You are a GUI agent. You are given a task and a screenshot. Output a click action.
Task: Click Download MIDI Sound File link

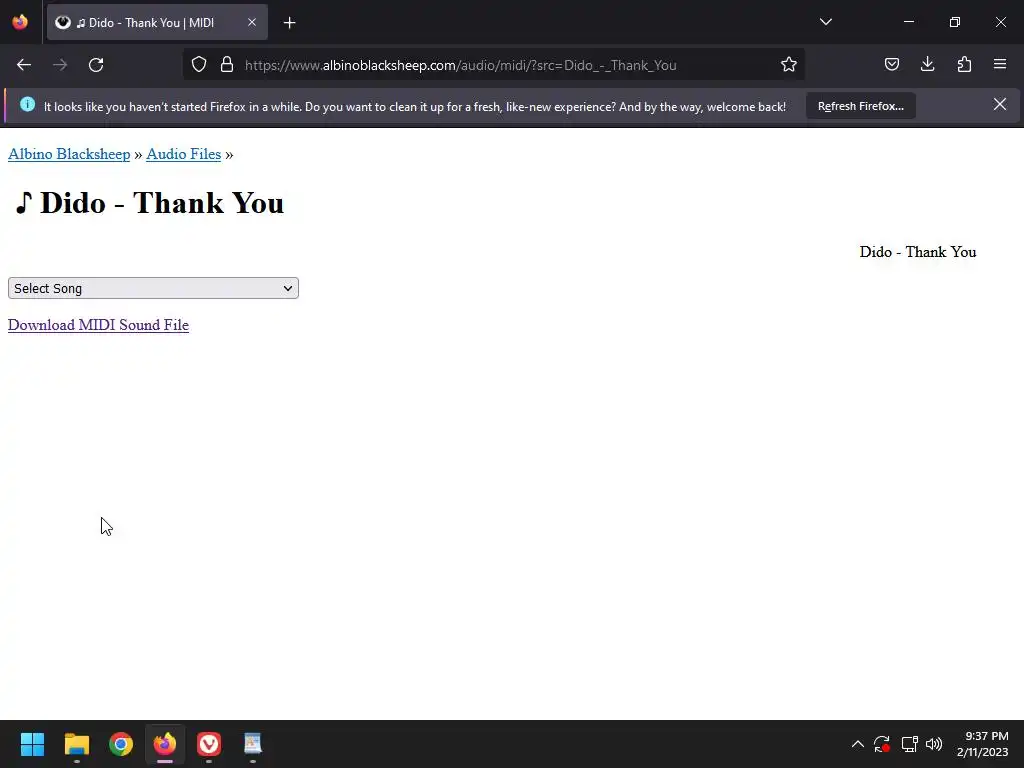98,325
